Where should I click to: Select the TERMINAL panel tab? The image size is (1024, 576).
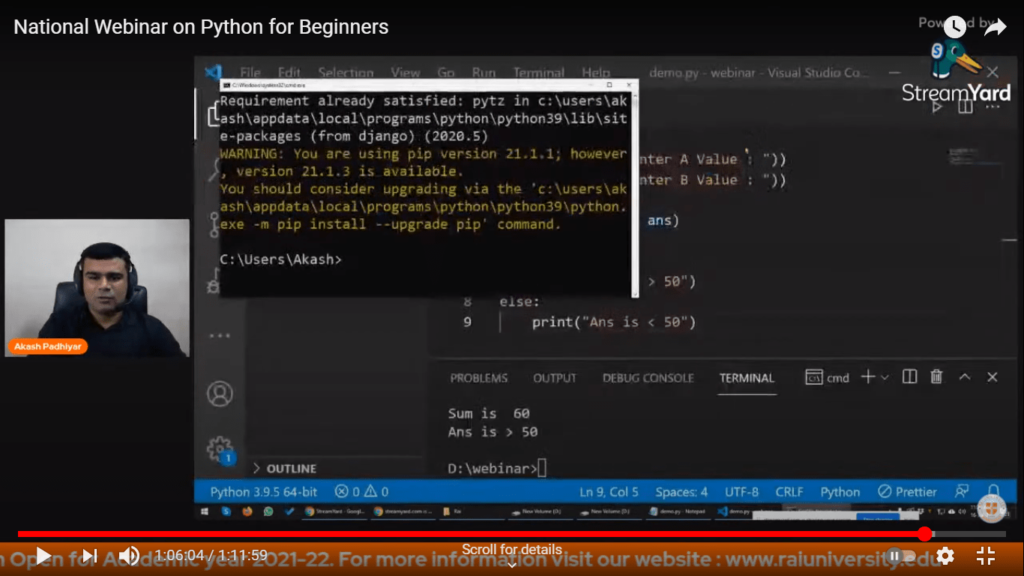click(746, 378)
